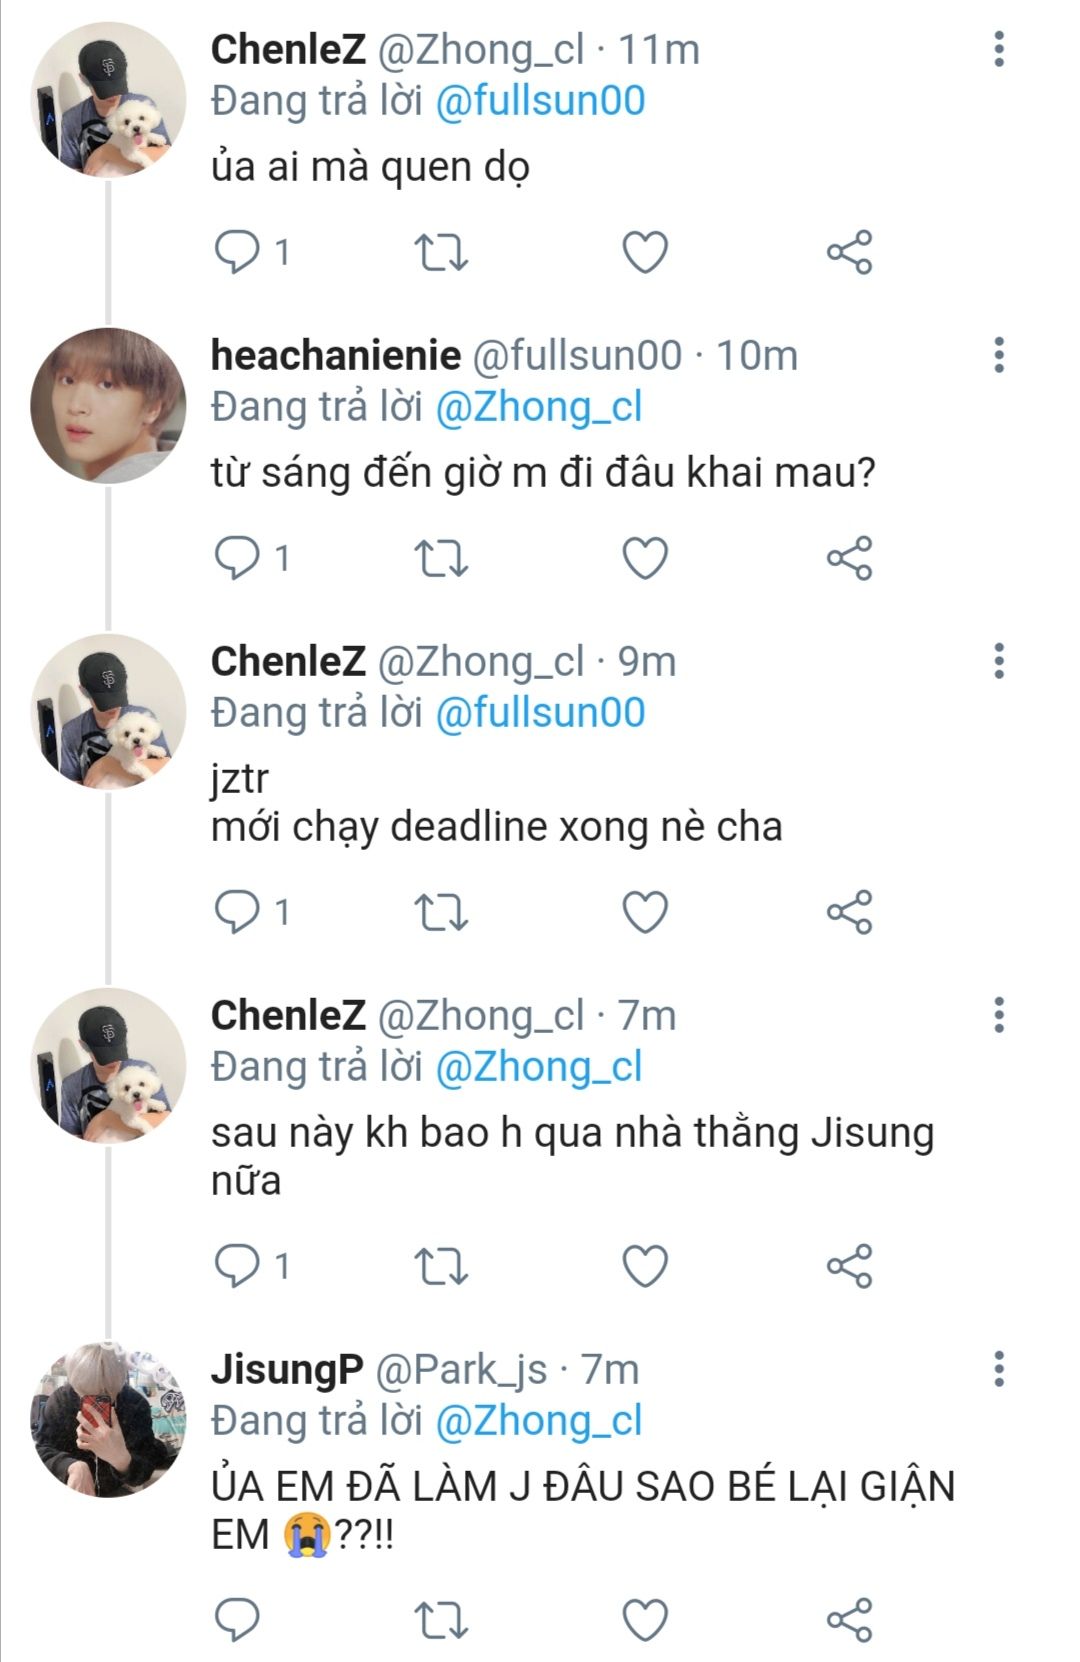Image resolution: width=1080 pixels, height=1662 pixels.
Task: Retweet JisungP's all-caps tweet
Action: 441,1620
